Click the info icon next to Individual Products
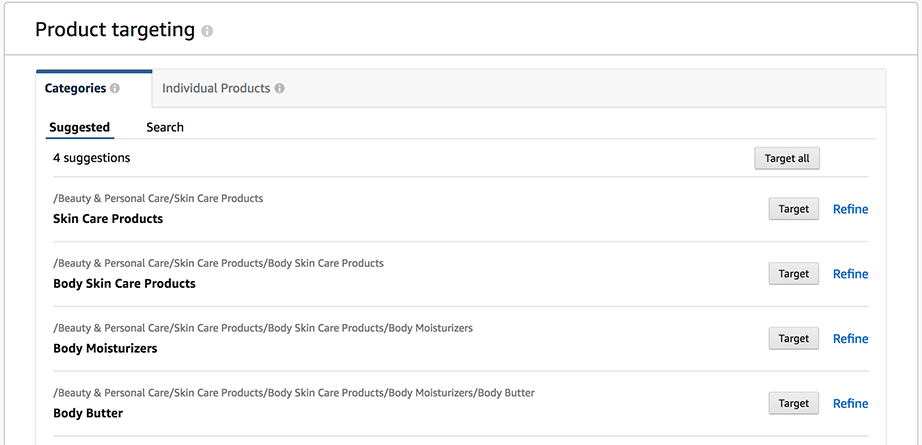This screenshot has height=445, width=922. pos(279,89)
